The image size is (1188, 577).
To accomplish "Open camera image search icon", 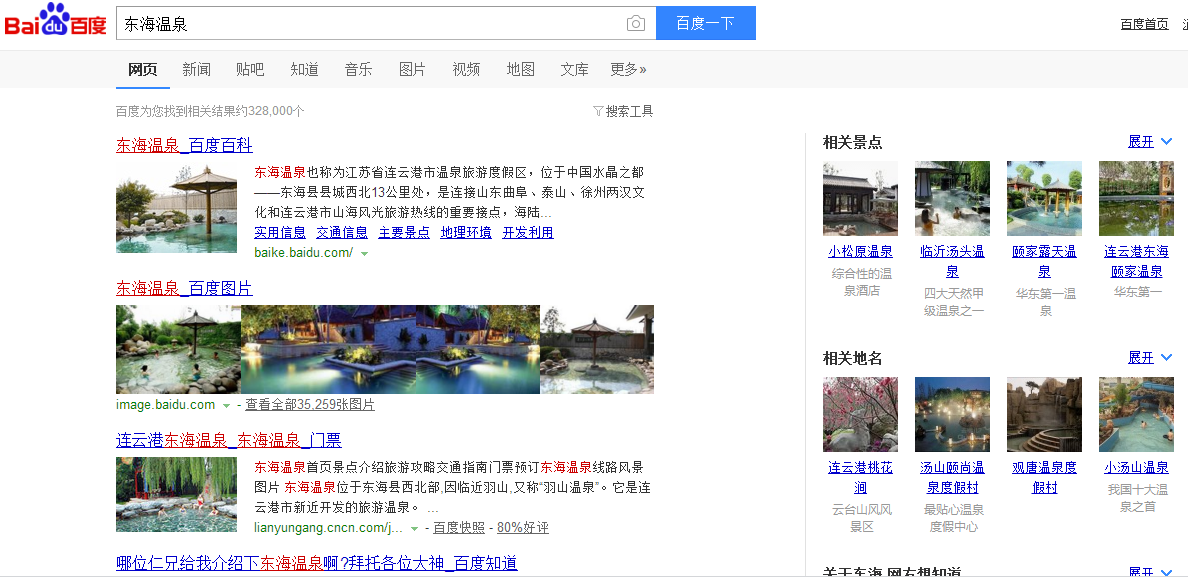I will (636, 23).
